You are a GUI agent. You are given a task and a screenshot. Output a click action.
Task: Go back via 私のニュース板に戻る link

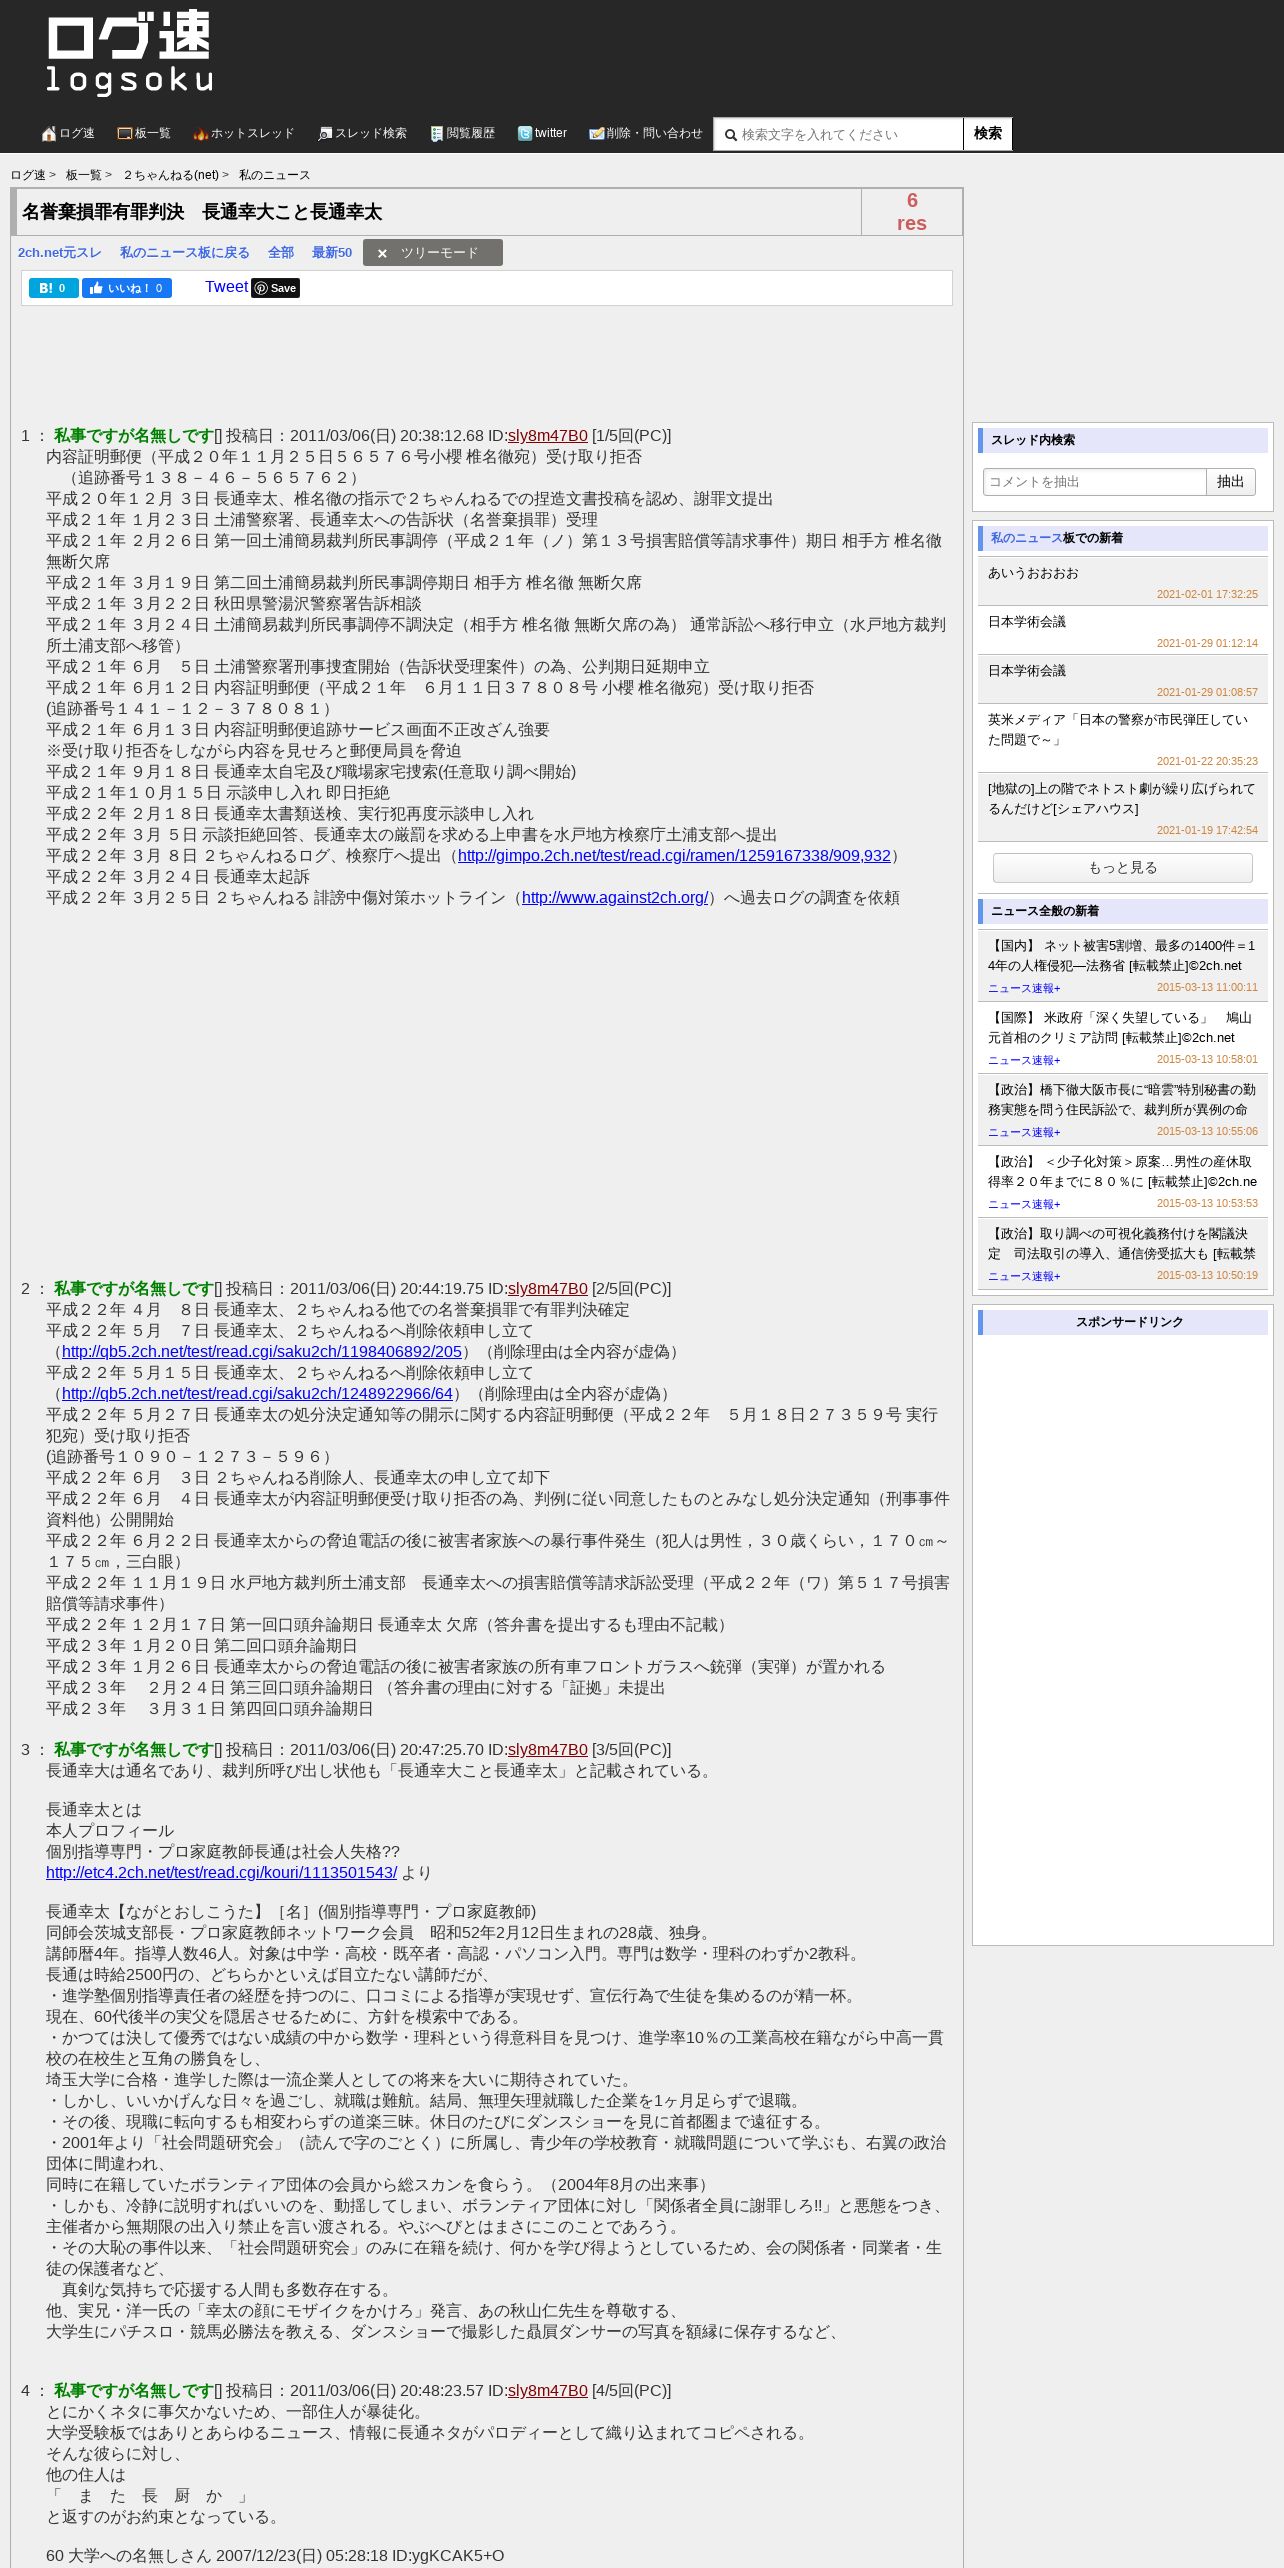pos(185,253)
